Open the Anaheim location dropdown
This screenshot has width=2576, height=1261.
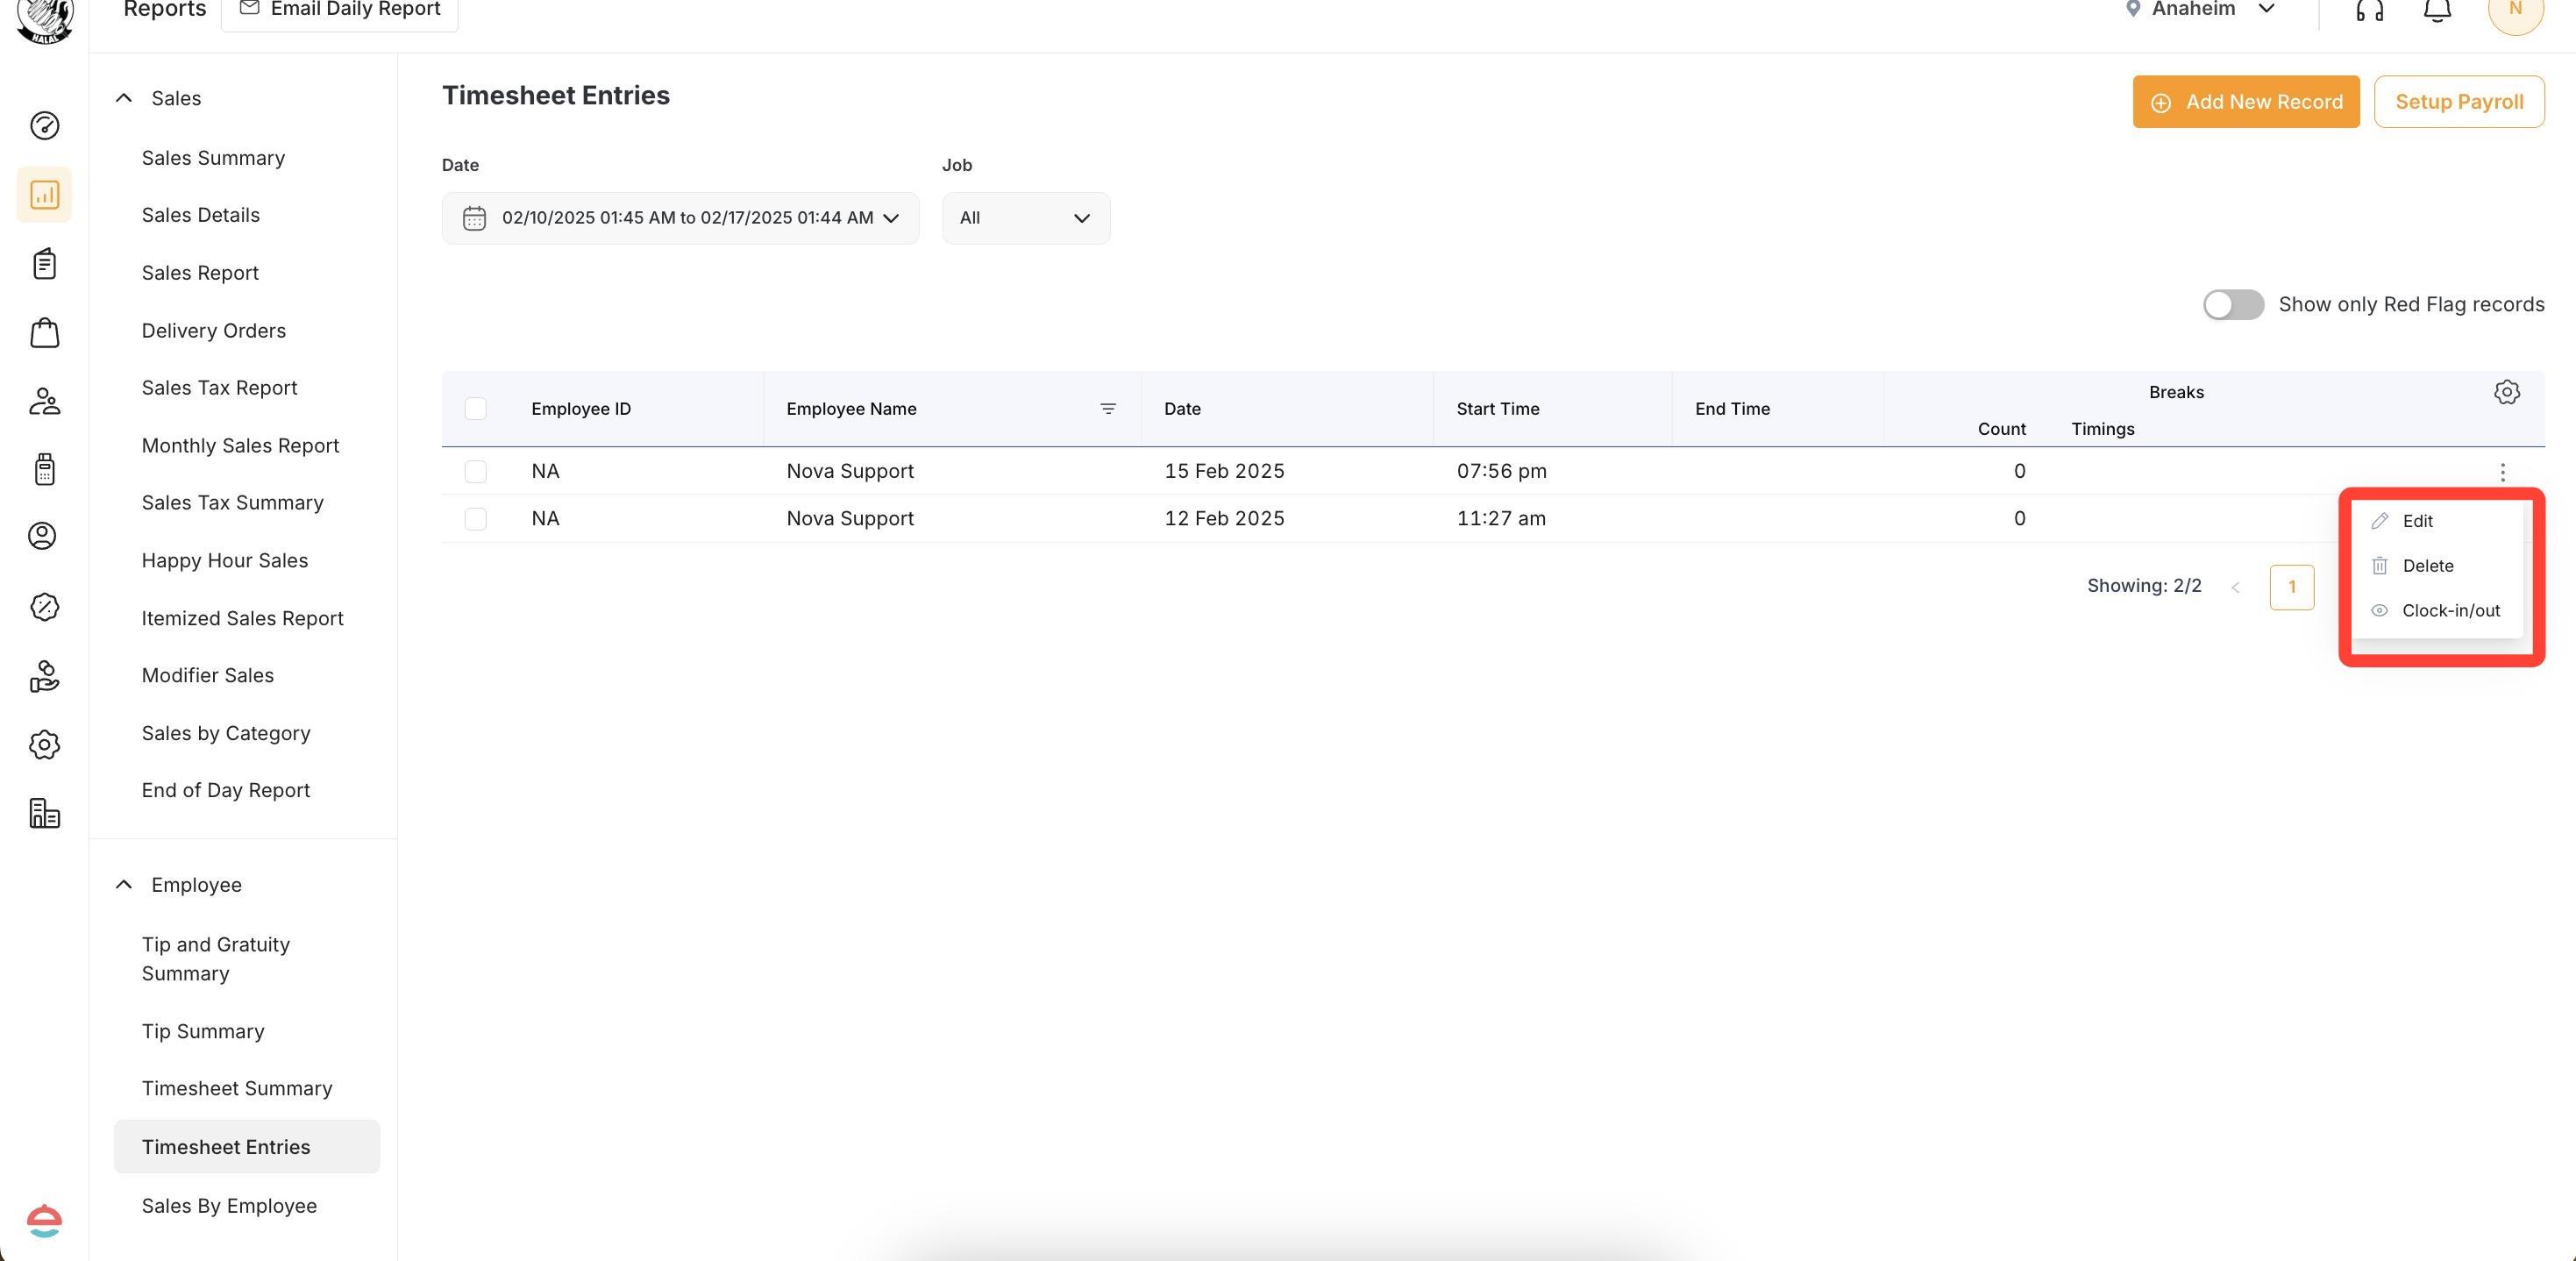point(2200,9)
